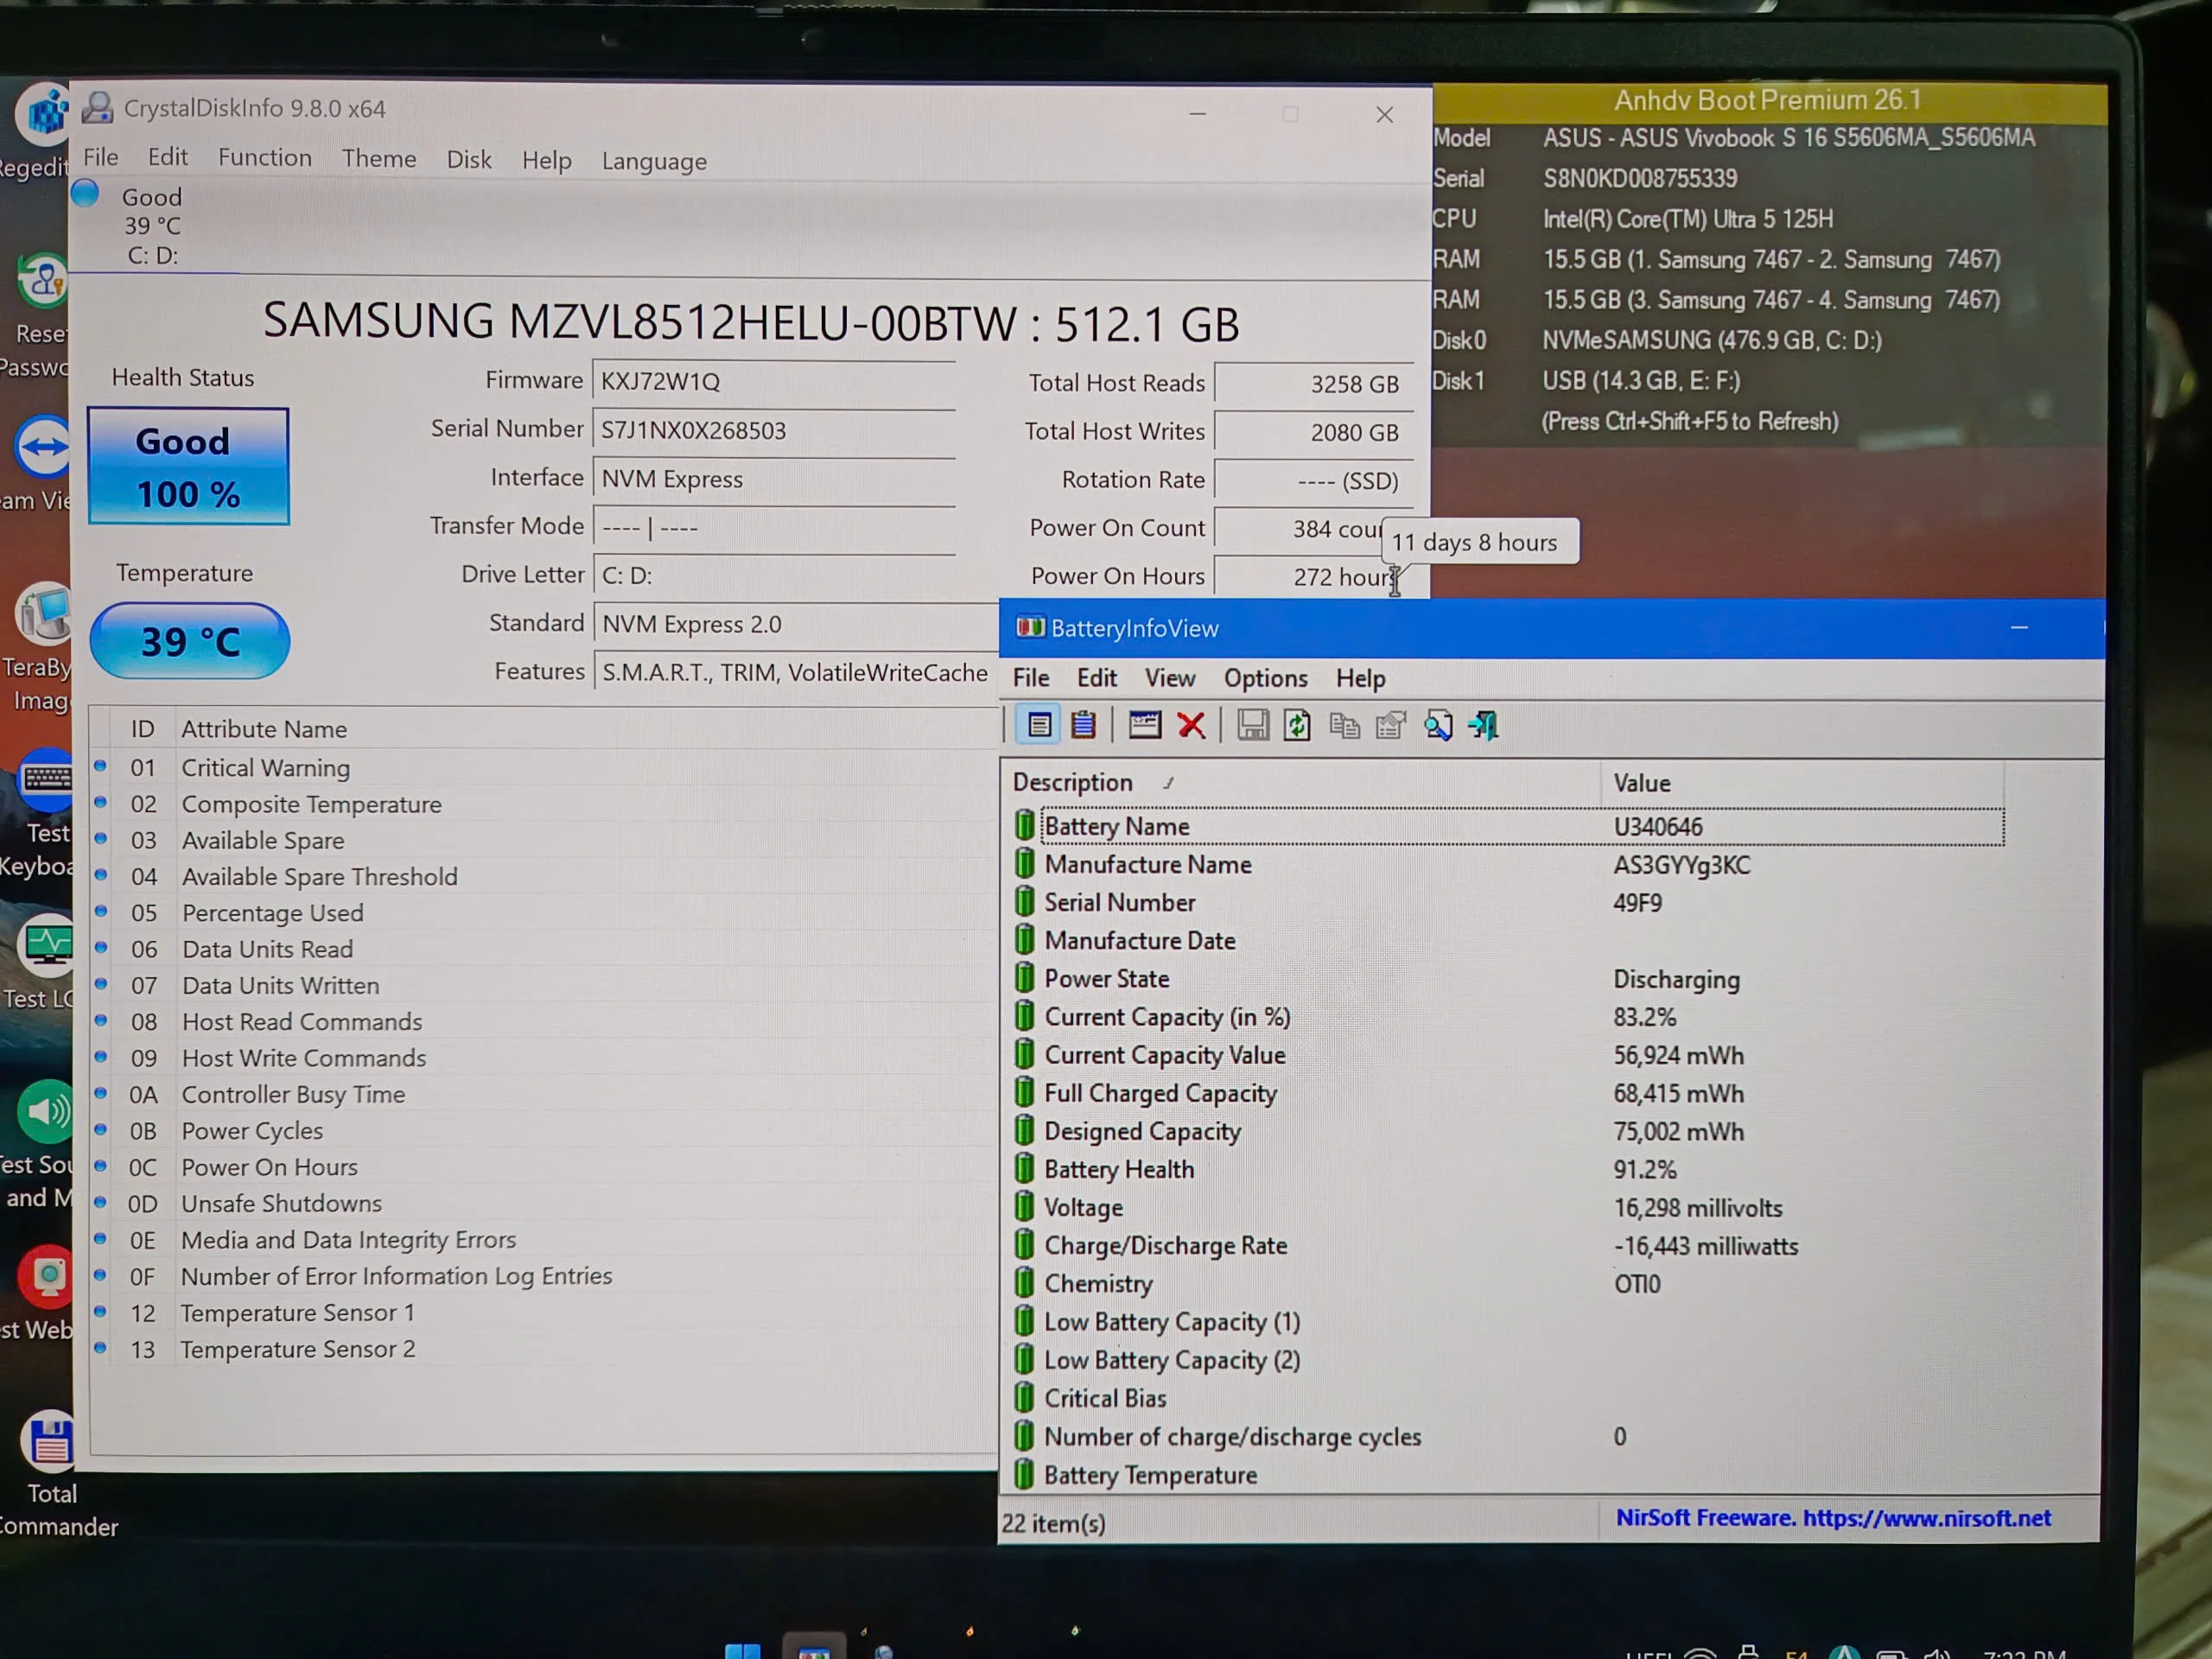The height and width of the screenshot is (1659, 2212).
Task: Open the Function menu in CrystalDiskInfo
Action: point(265,158)
